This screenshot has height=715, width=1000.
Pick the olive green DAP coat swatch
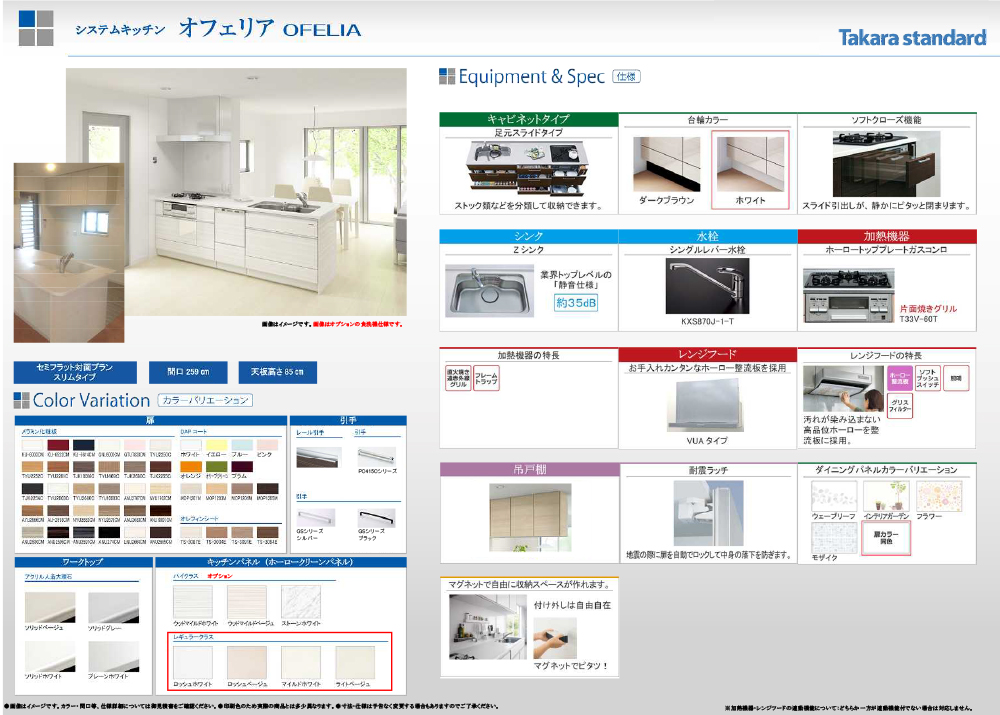(x=216, y=466)
